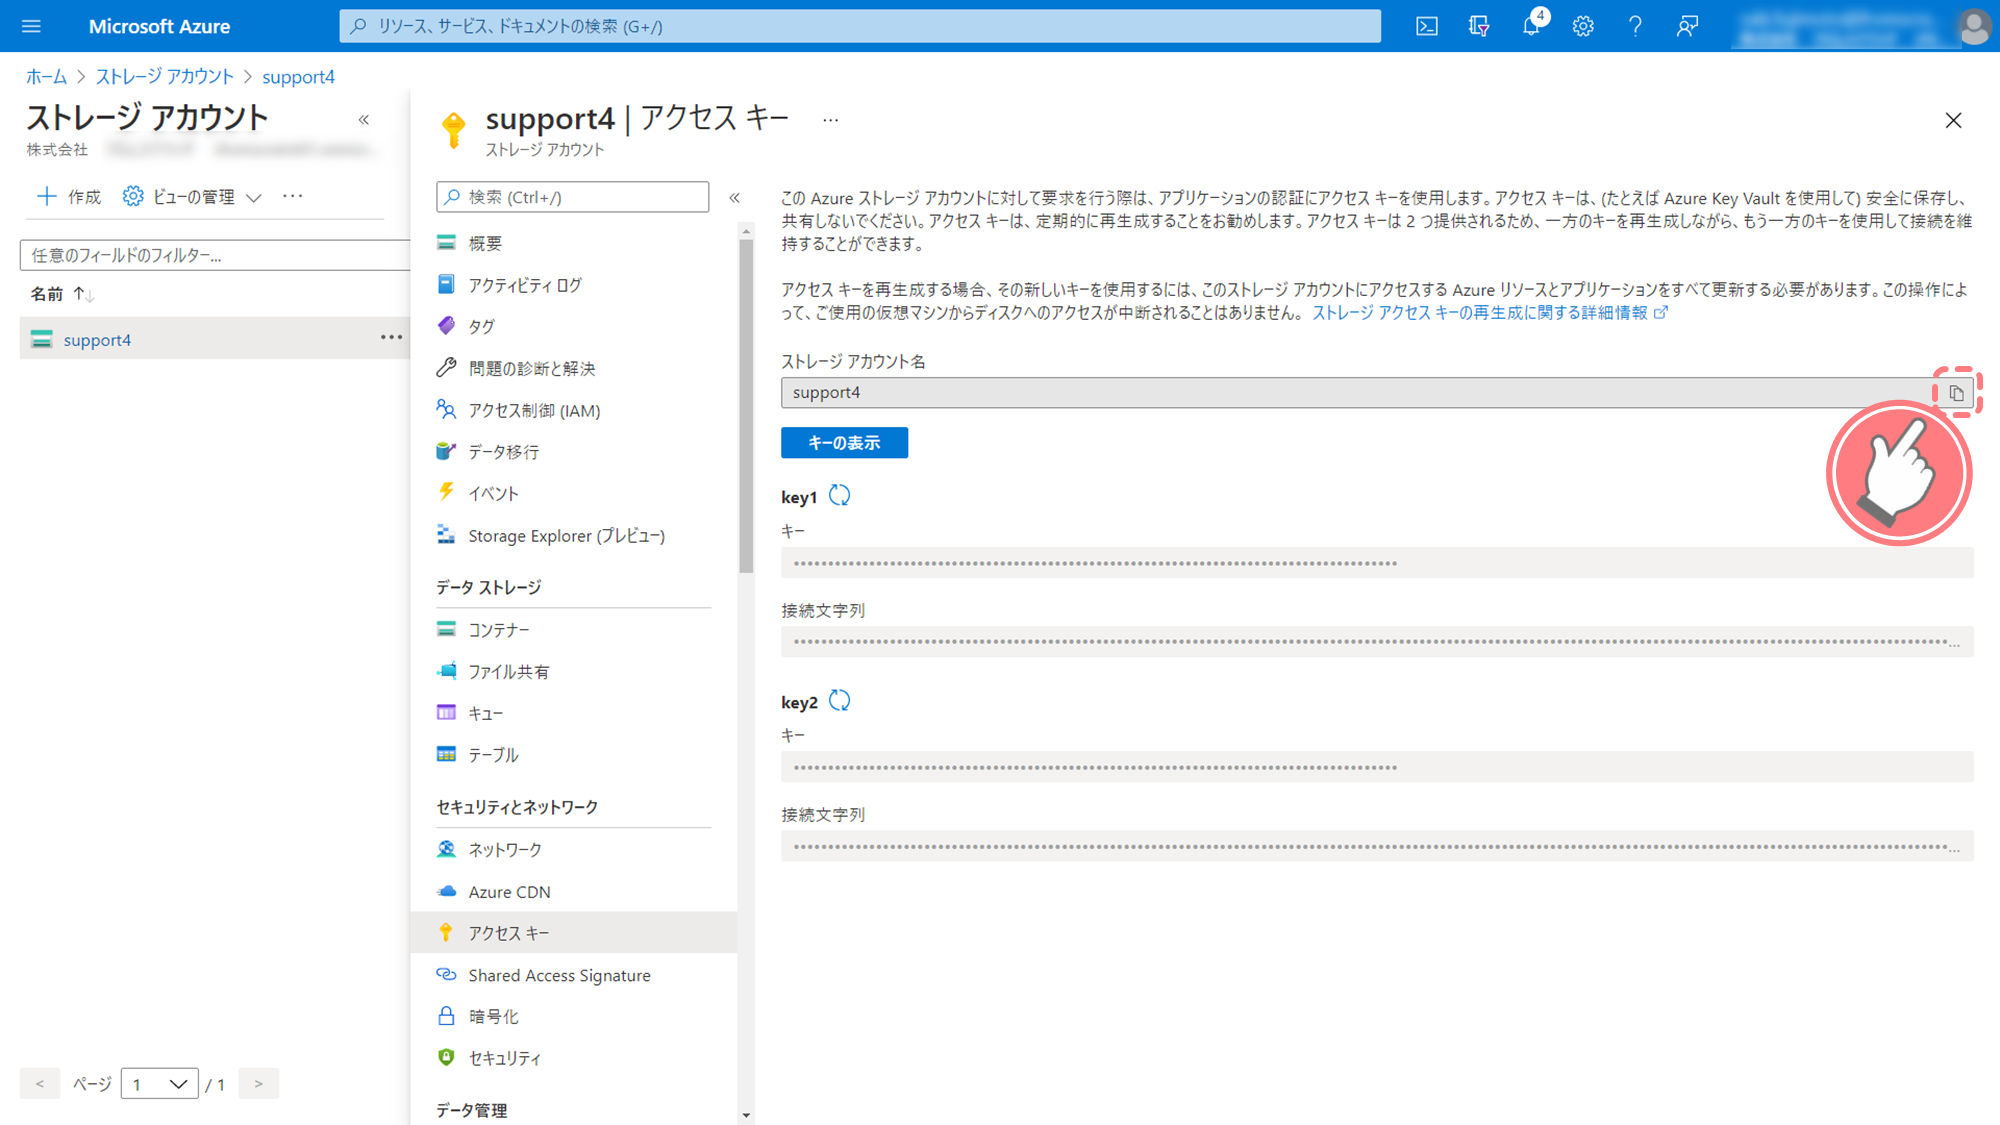Open the Azure portal hamburger menu
The height and width of the screenshot is (1125, 2000).
pos(31,26)
